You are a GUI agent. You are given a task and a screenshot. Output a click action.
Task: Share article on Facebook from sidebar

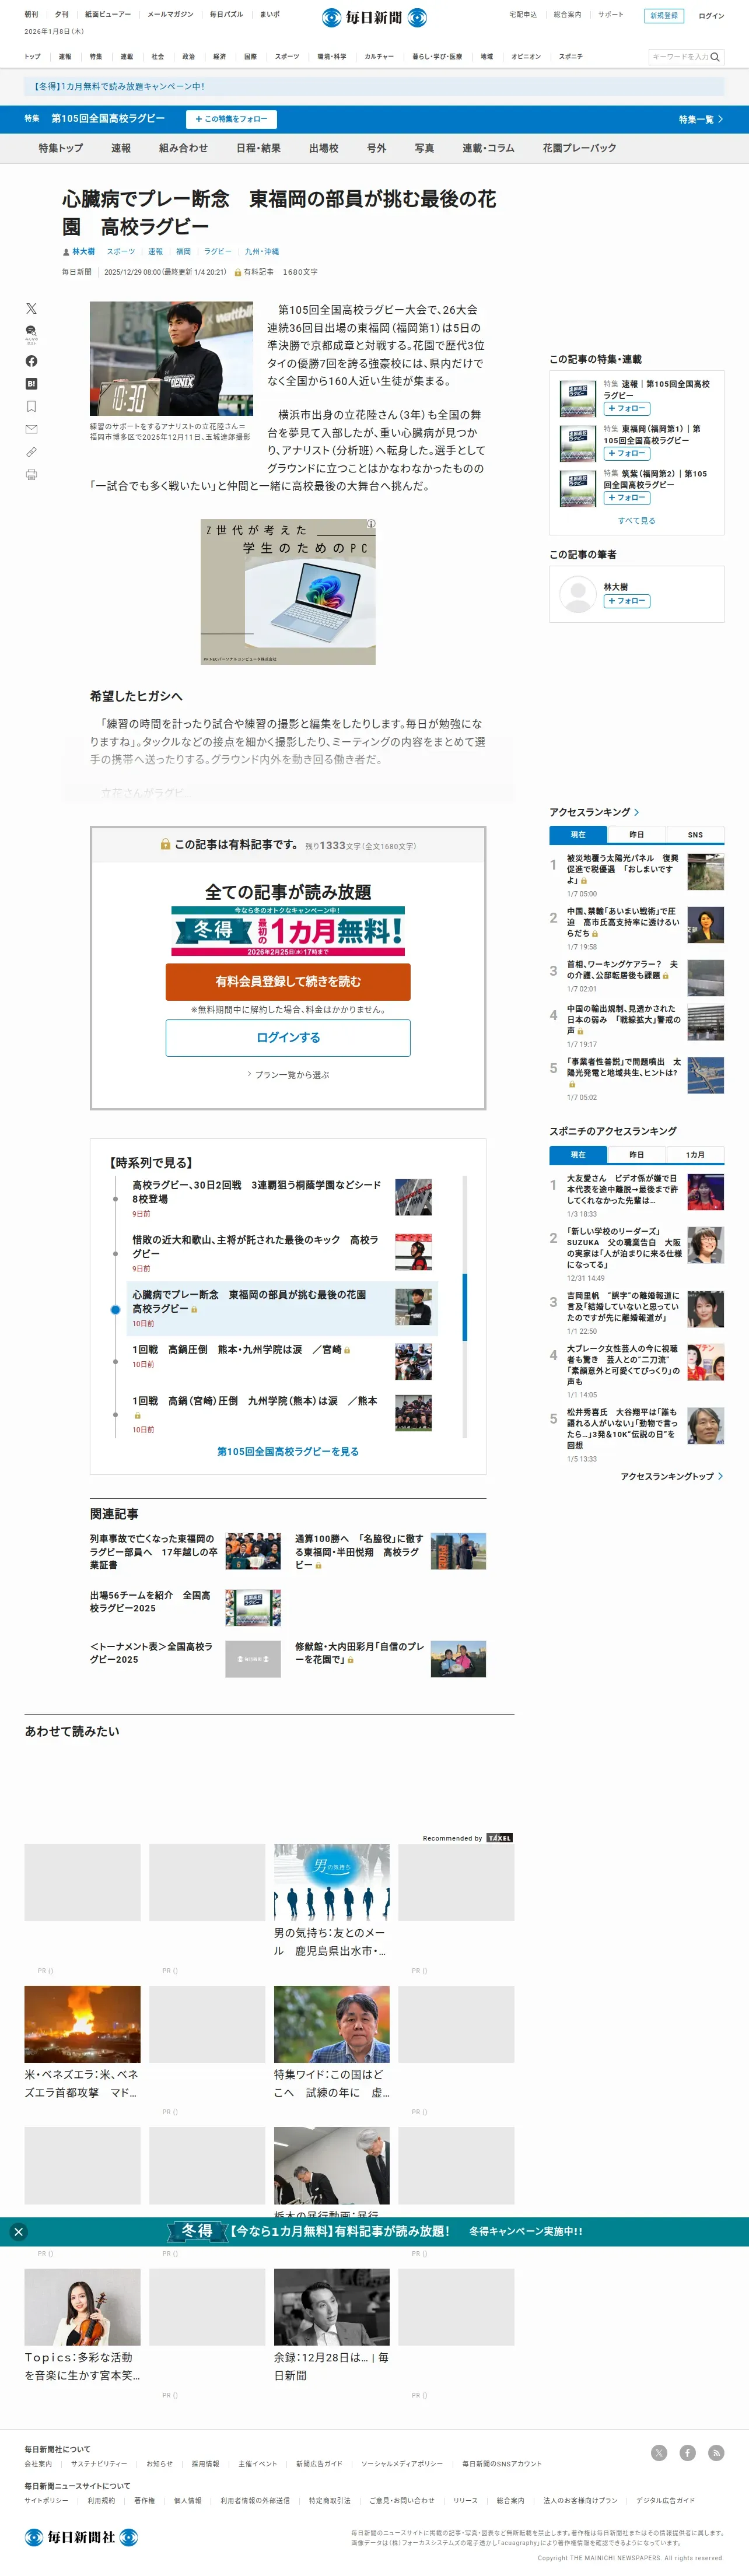(x=31, y=361)
